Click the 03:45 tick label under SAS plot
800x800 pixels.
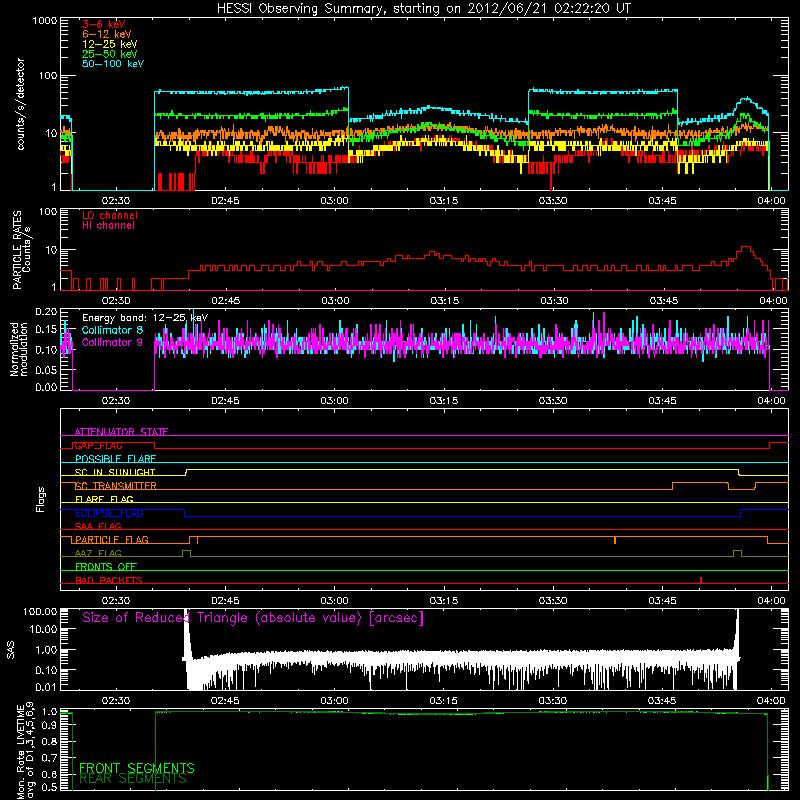[662, 701]
